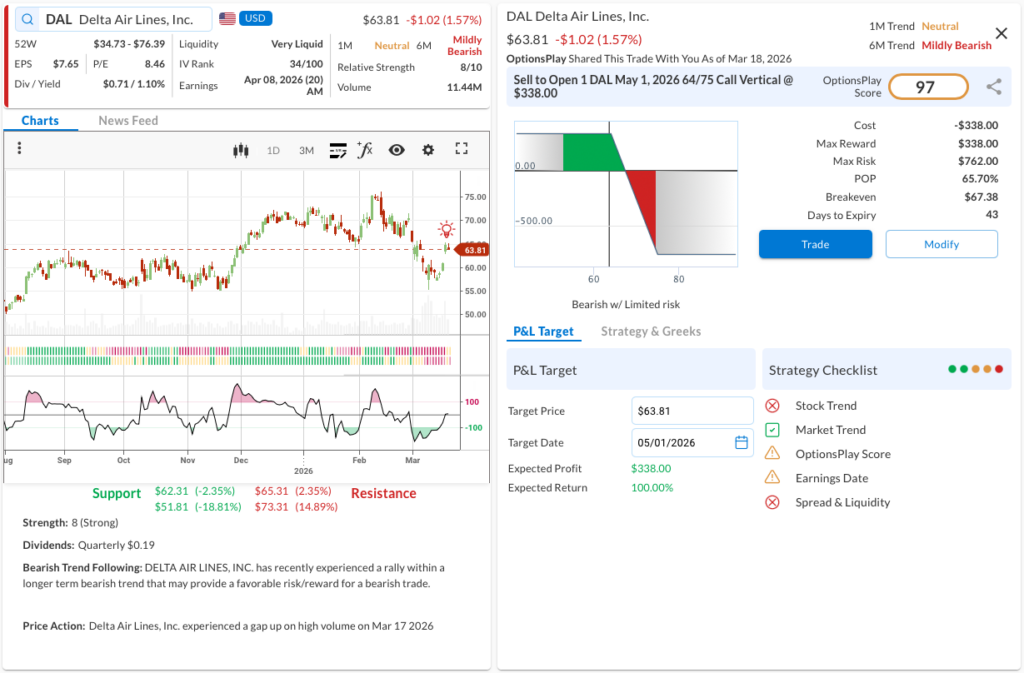Open the fx indicators menu

point(365,150)
